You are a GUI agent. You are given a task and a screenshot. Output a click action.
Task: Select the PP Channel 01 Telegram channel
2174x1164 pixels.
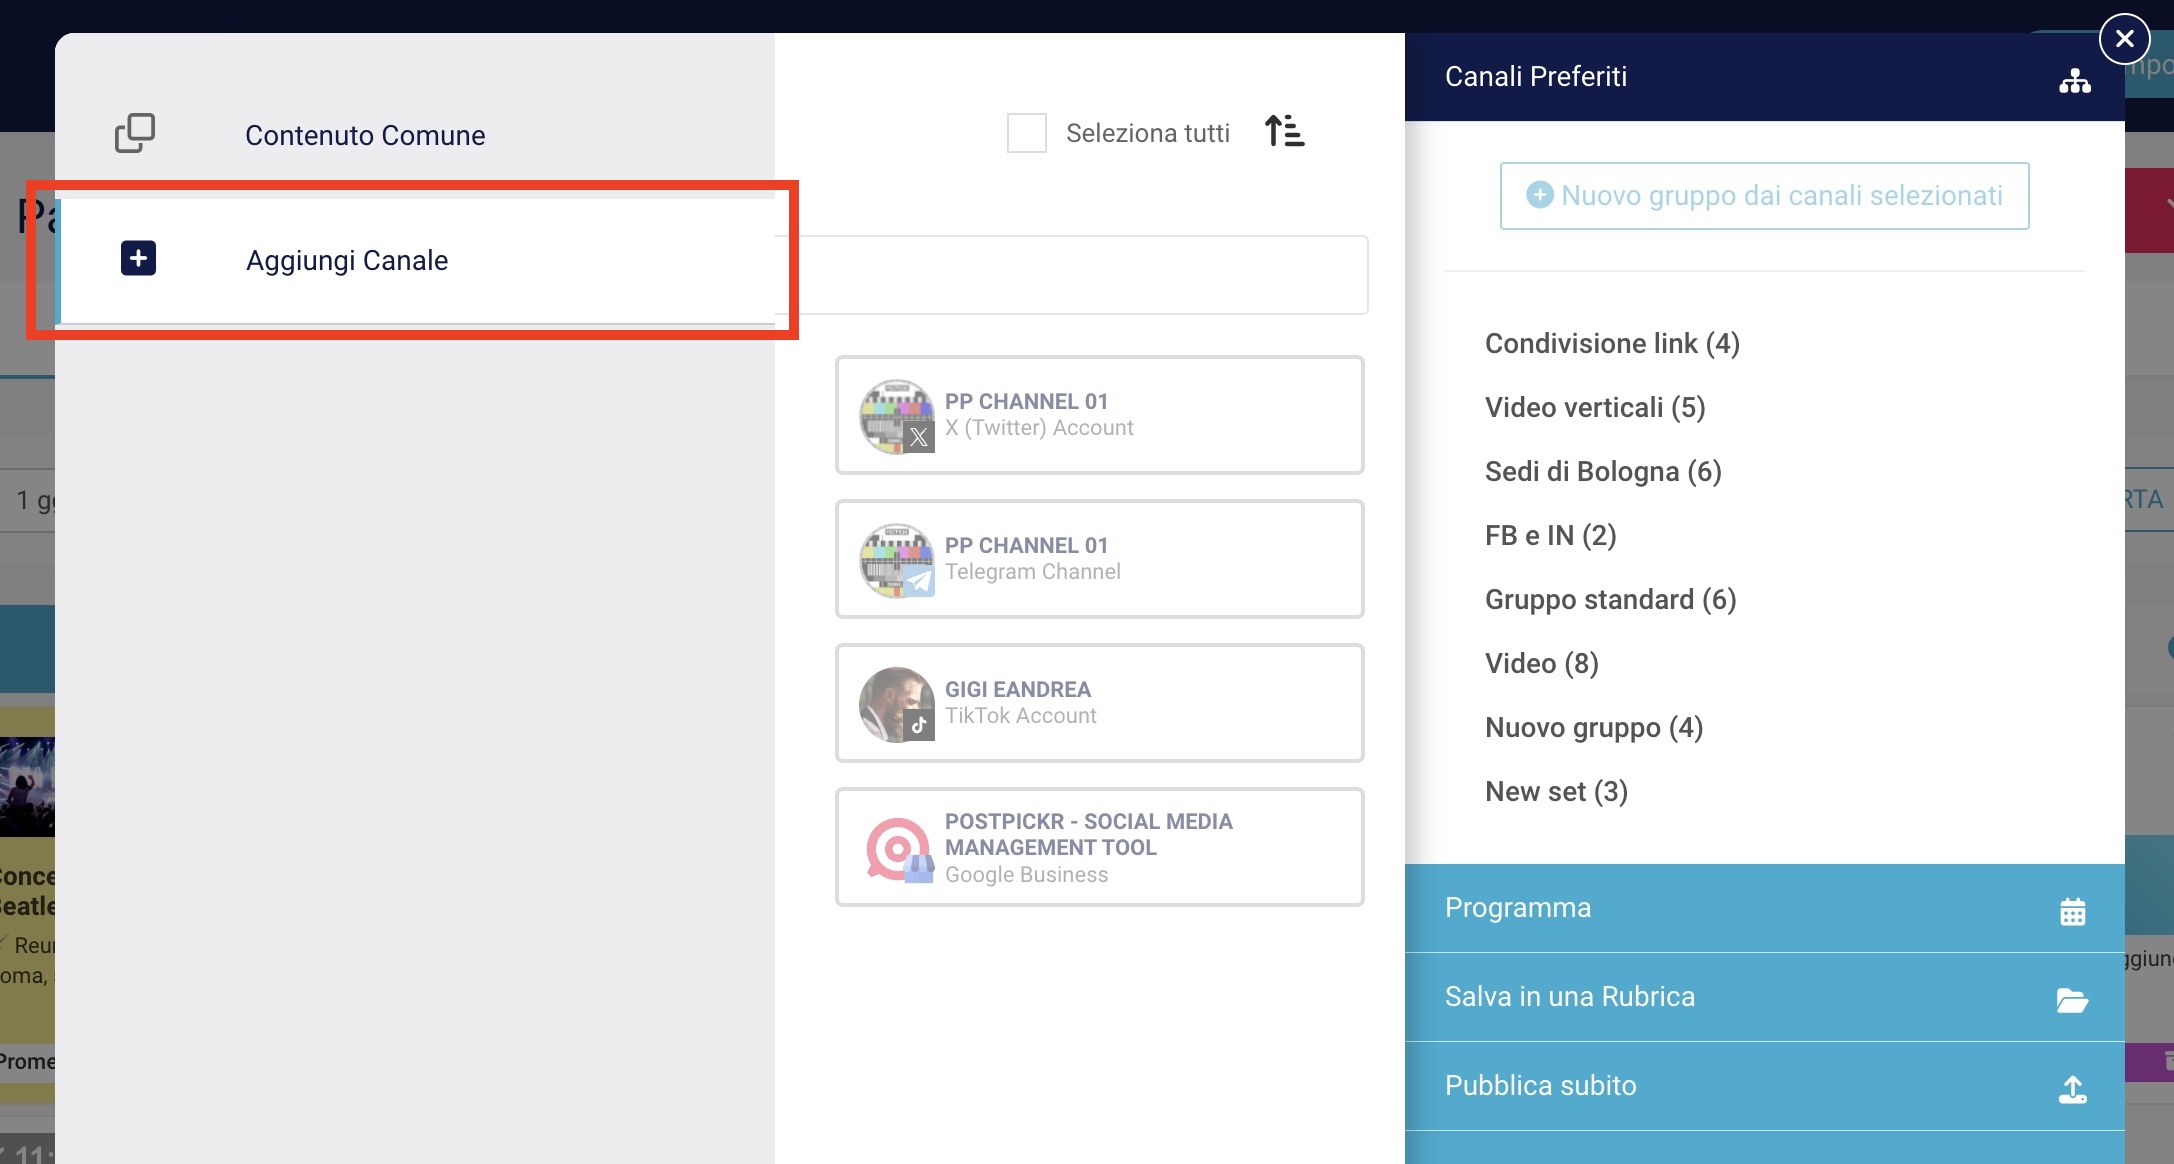1099,559
